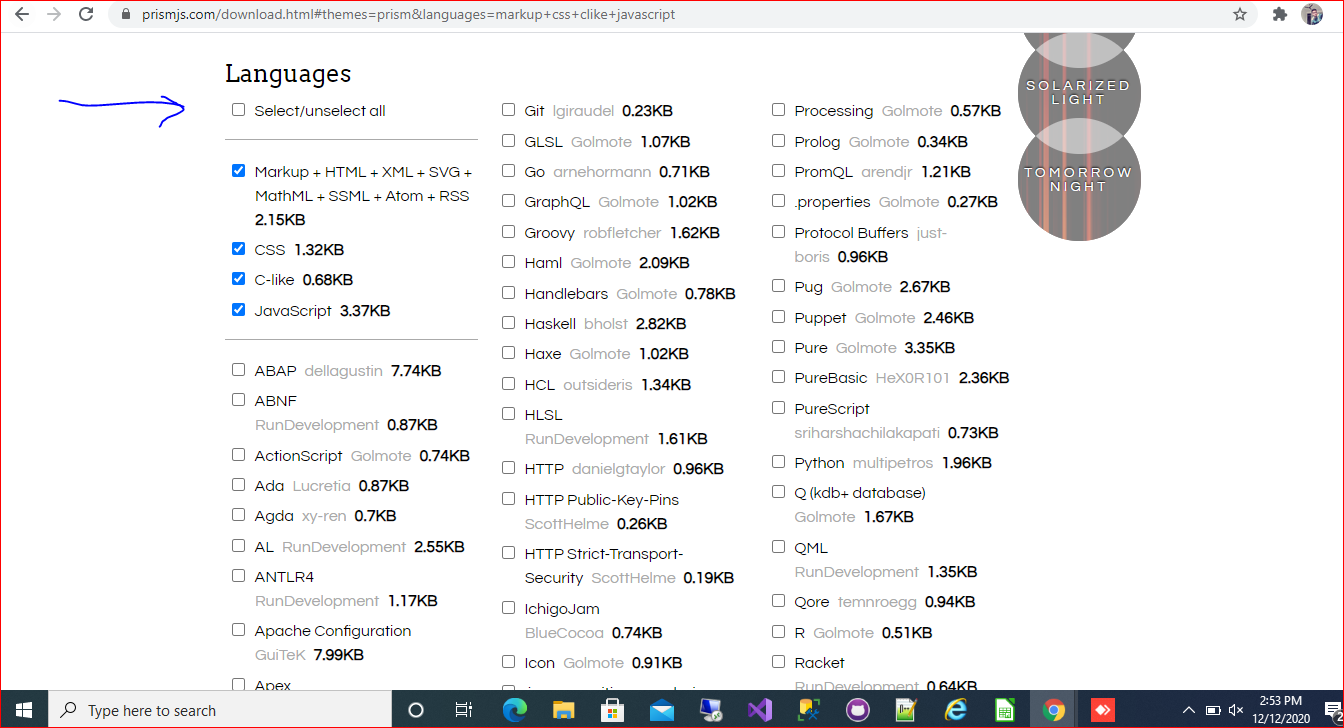The height and width of the screenshot is (728, 1344).
Task: Tick the Python checkbox
Action: click(x=778, y=462)
